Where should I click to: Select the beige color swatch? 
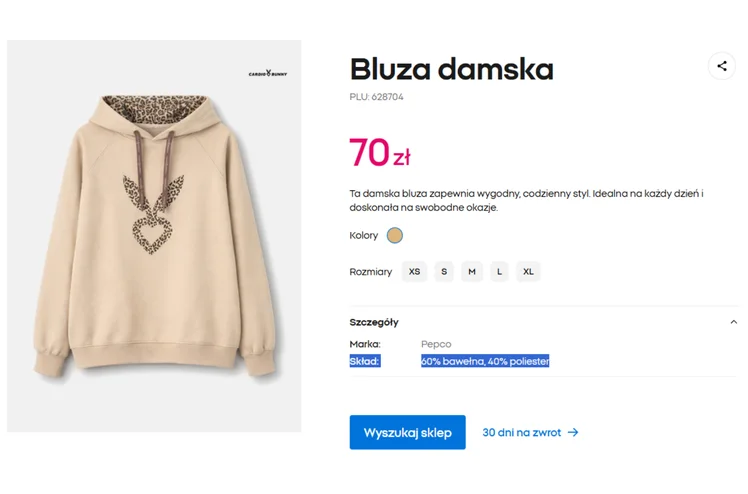pyautogui.click(x=394, y=236)
